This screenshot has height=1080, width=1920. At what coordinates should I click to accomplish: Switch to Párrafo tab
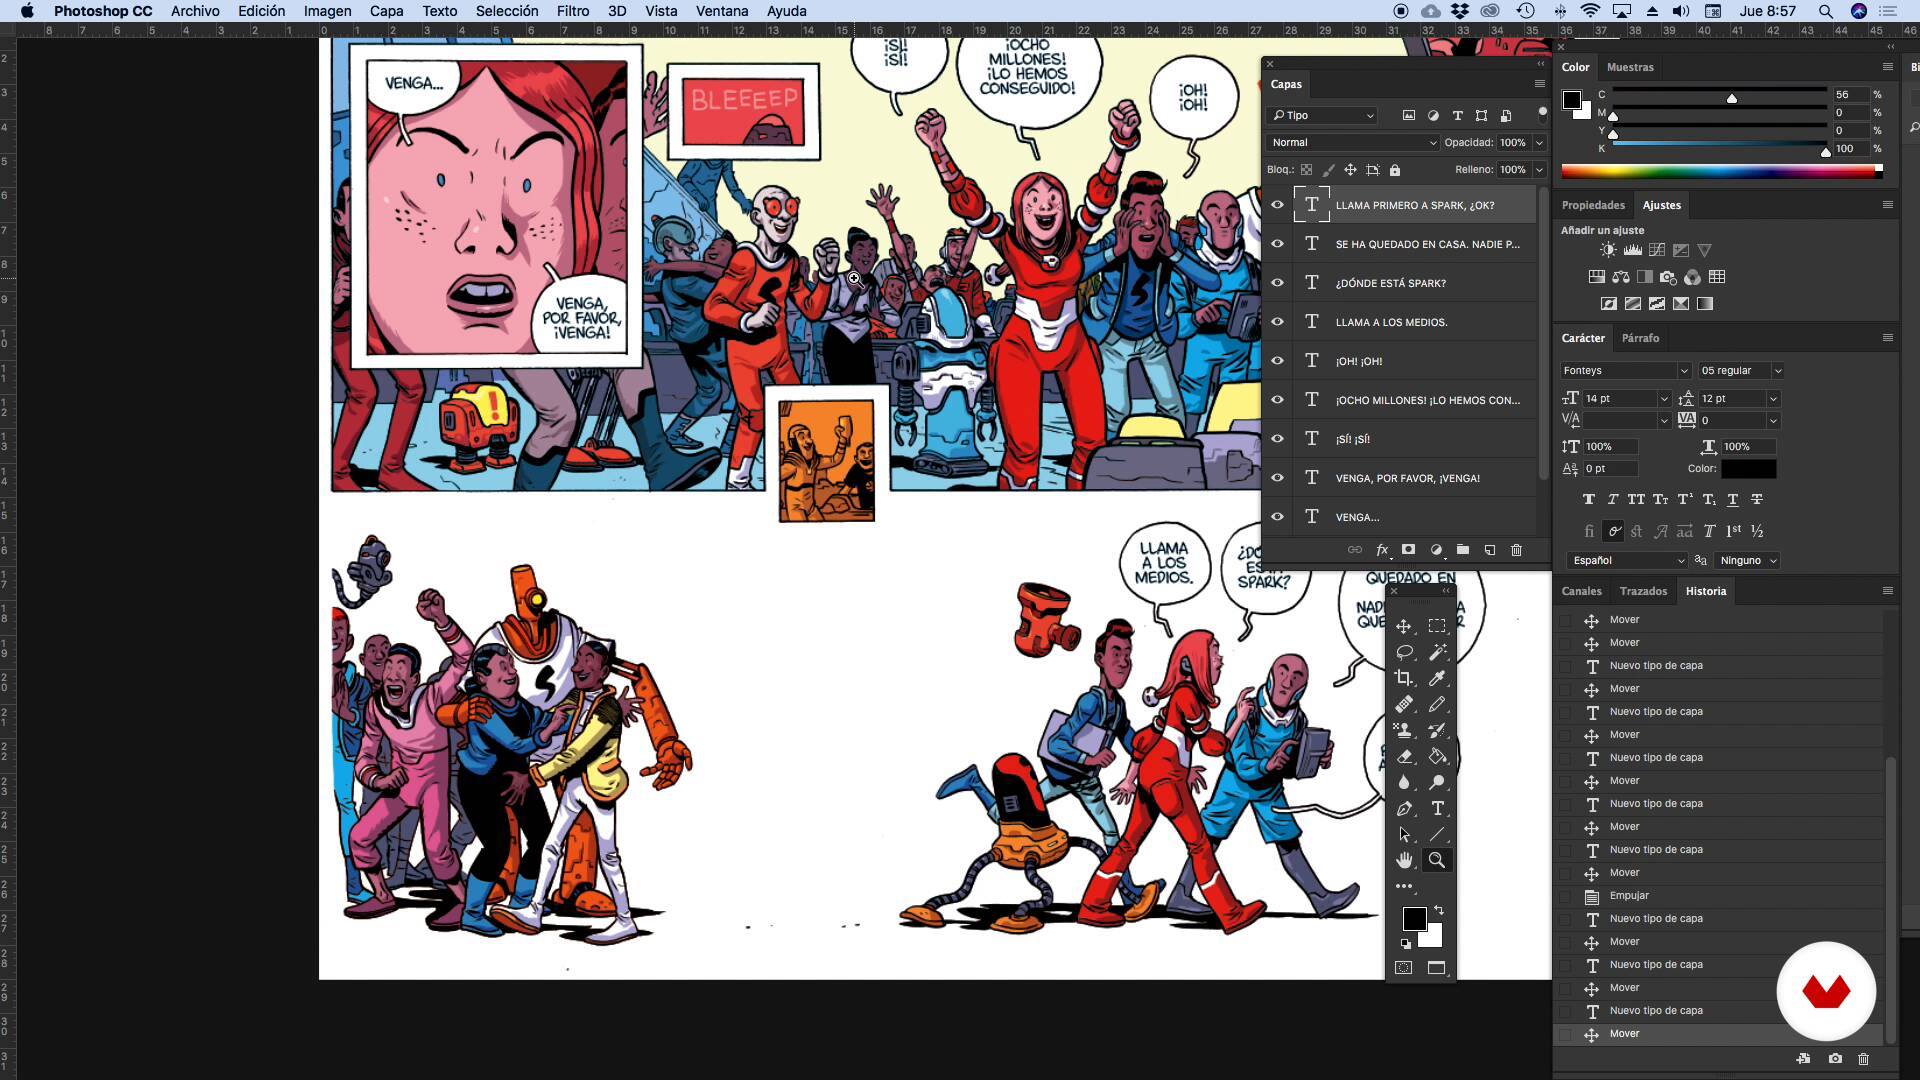coord(1639,338)
